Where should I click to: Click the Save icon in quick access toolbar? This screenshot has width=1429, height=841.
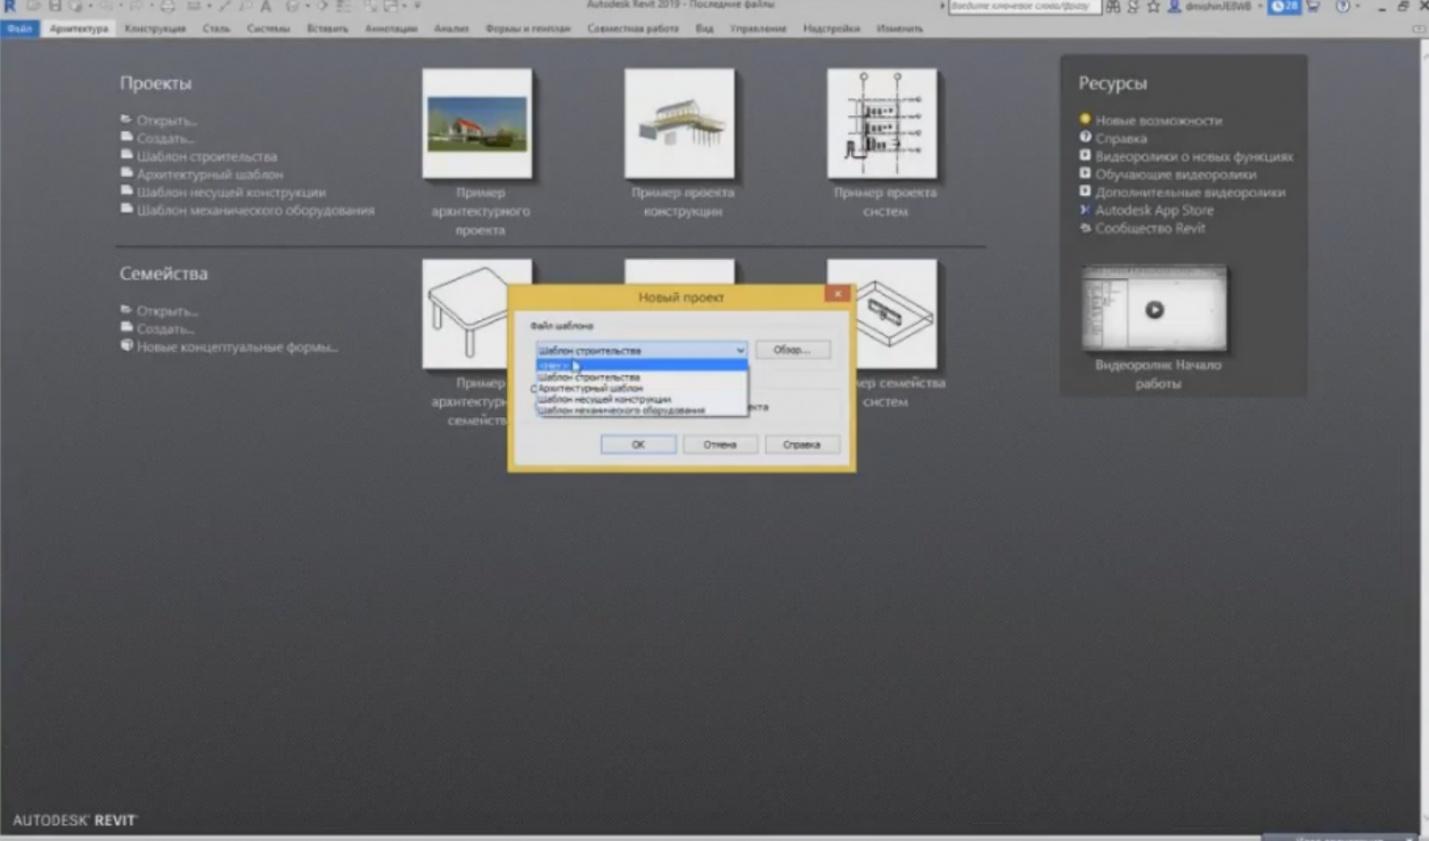[55, 6]
